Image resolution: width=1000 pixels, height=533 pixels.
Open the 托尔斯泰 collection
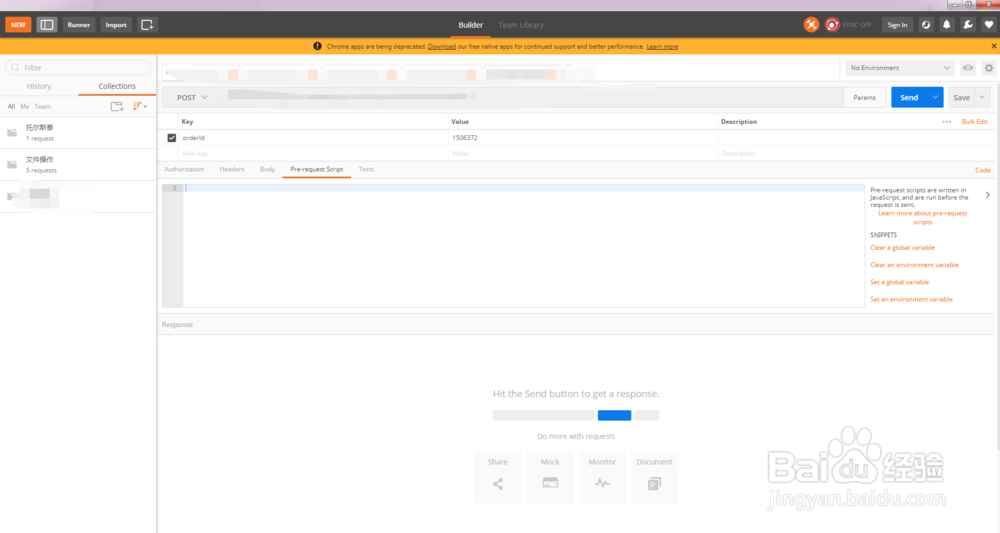tap(78, 133)
